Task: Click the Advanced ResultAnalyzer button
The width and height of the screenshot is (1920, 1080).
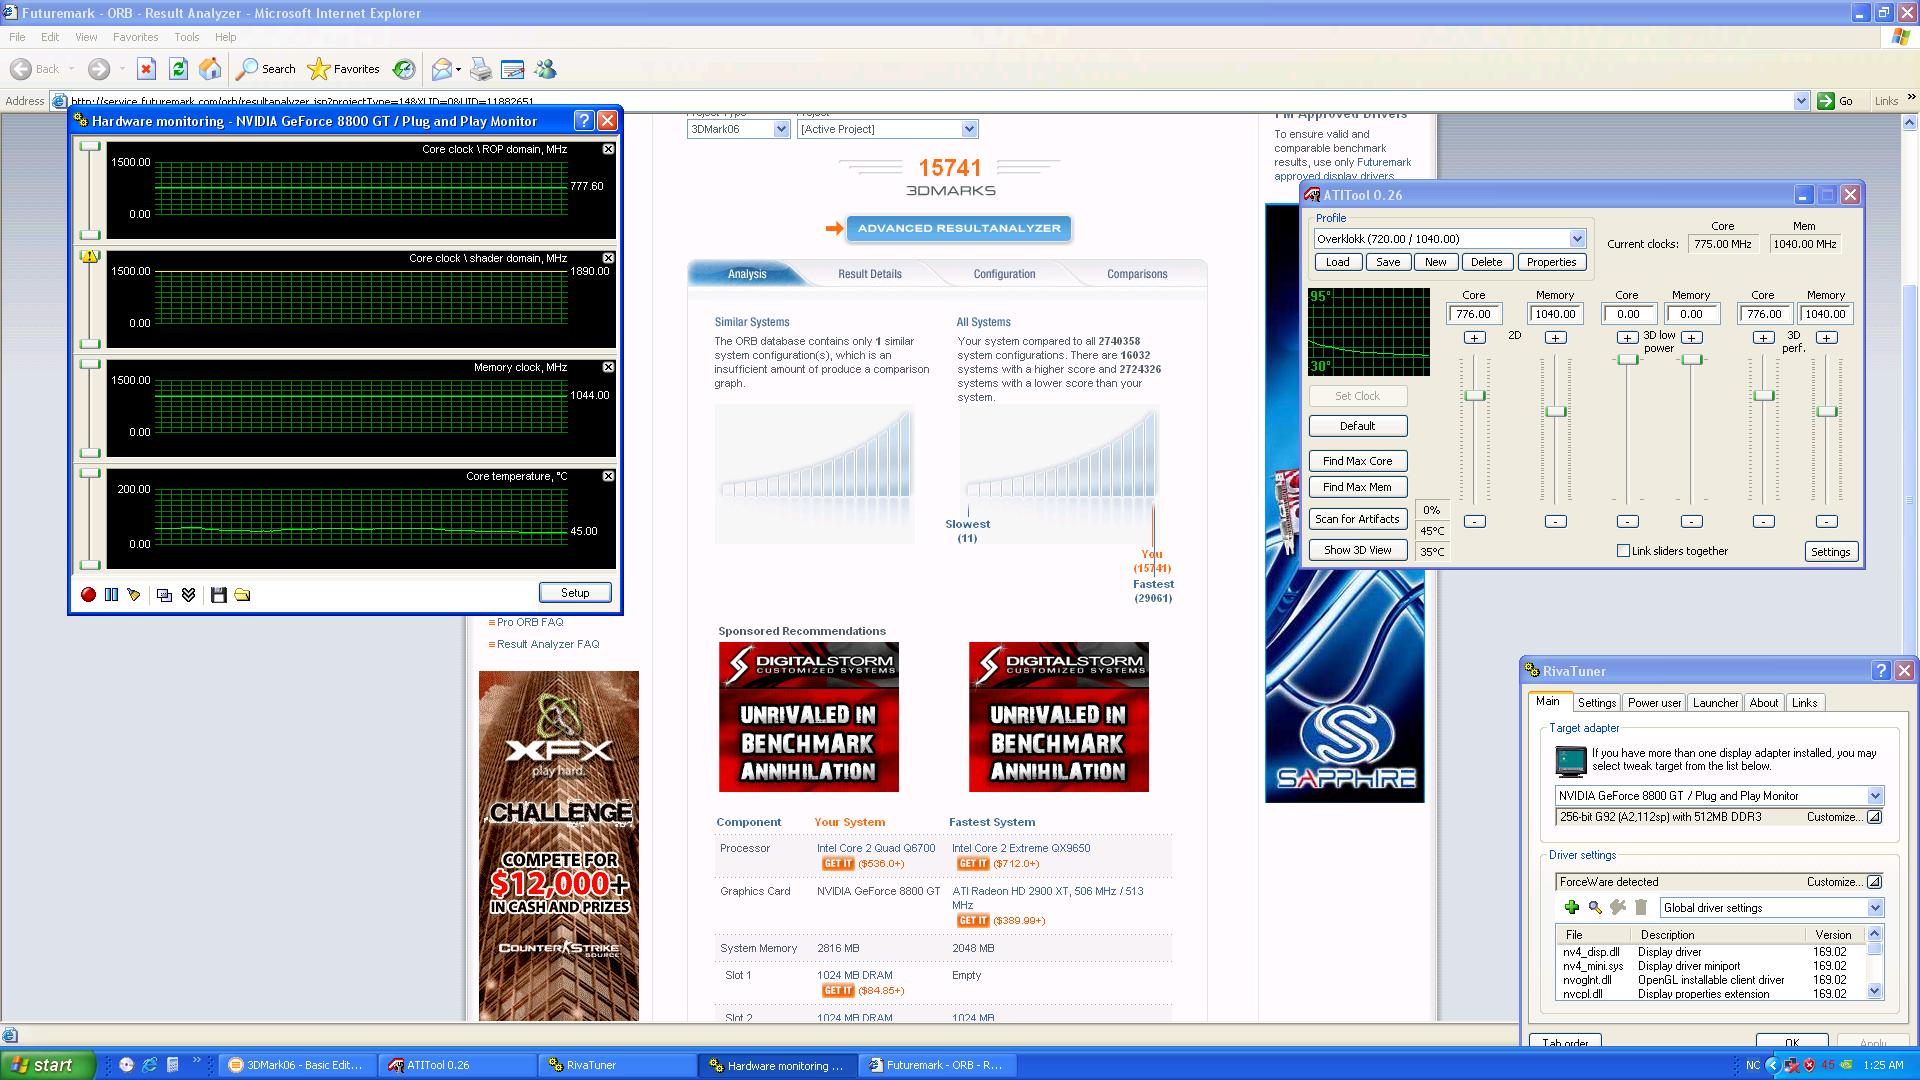Action: 959,228
